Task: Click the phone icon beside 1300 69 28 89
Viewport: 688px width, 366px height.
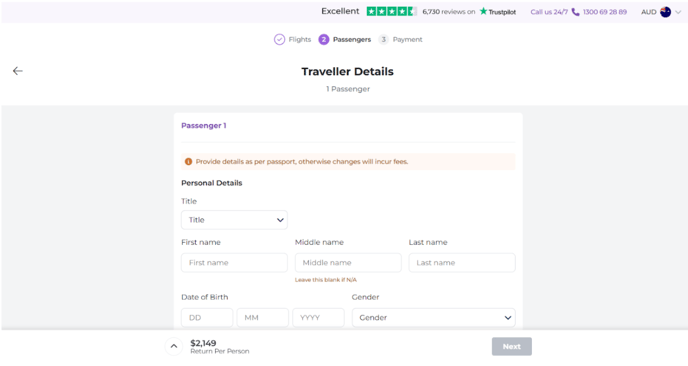Action: click(575, 12)
